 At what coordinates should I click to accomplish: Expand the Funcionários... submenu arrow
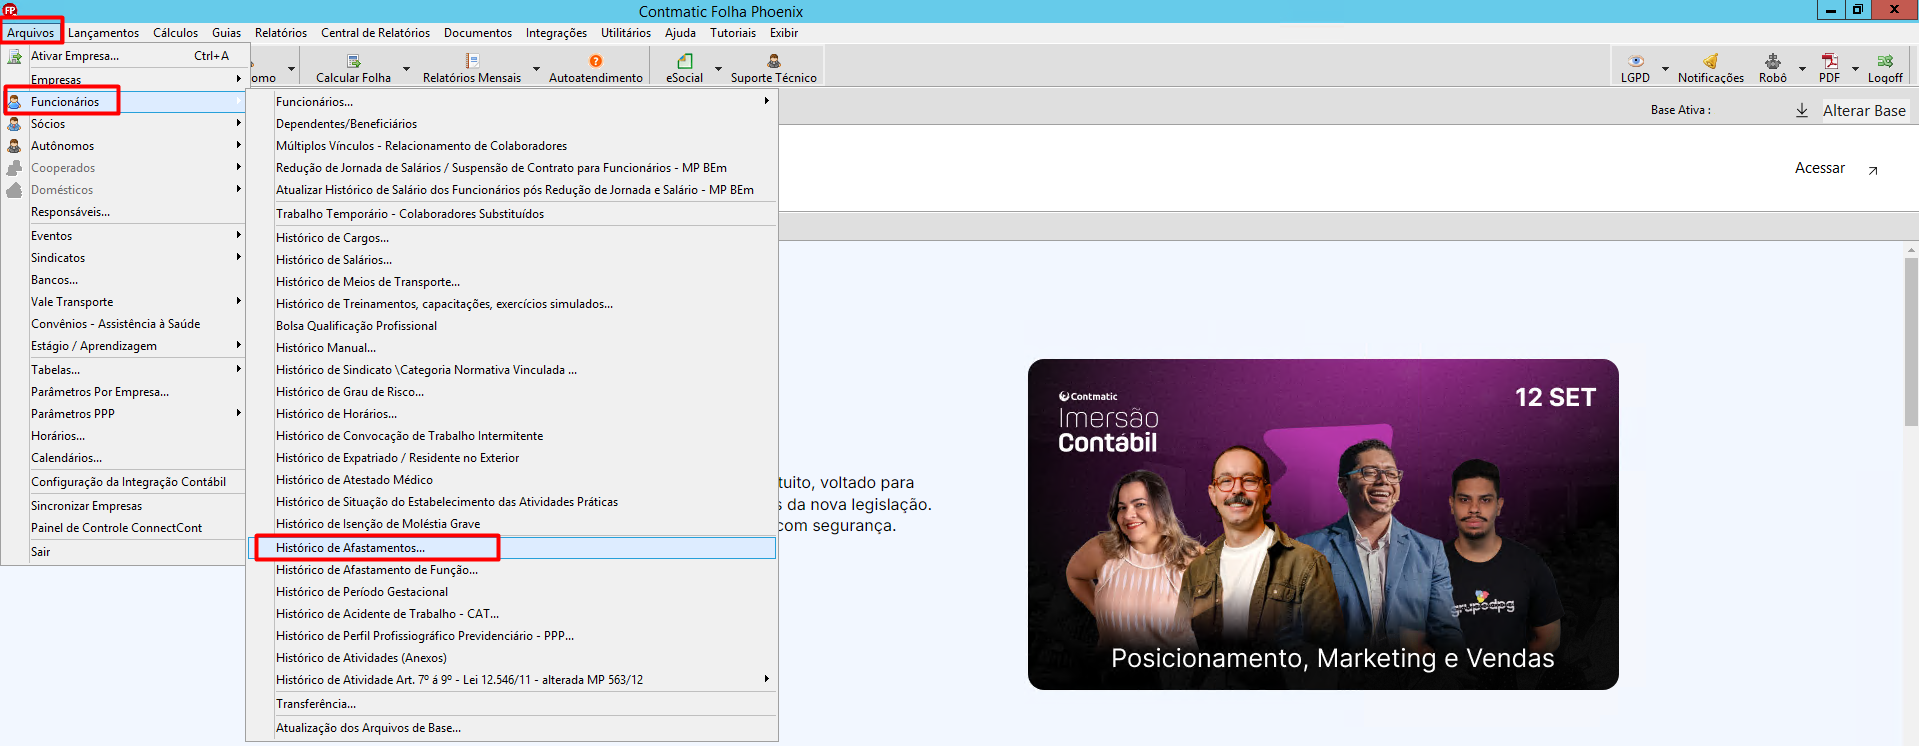[767, 101]
